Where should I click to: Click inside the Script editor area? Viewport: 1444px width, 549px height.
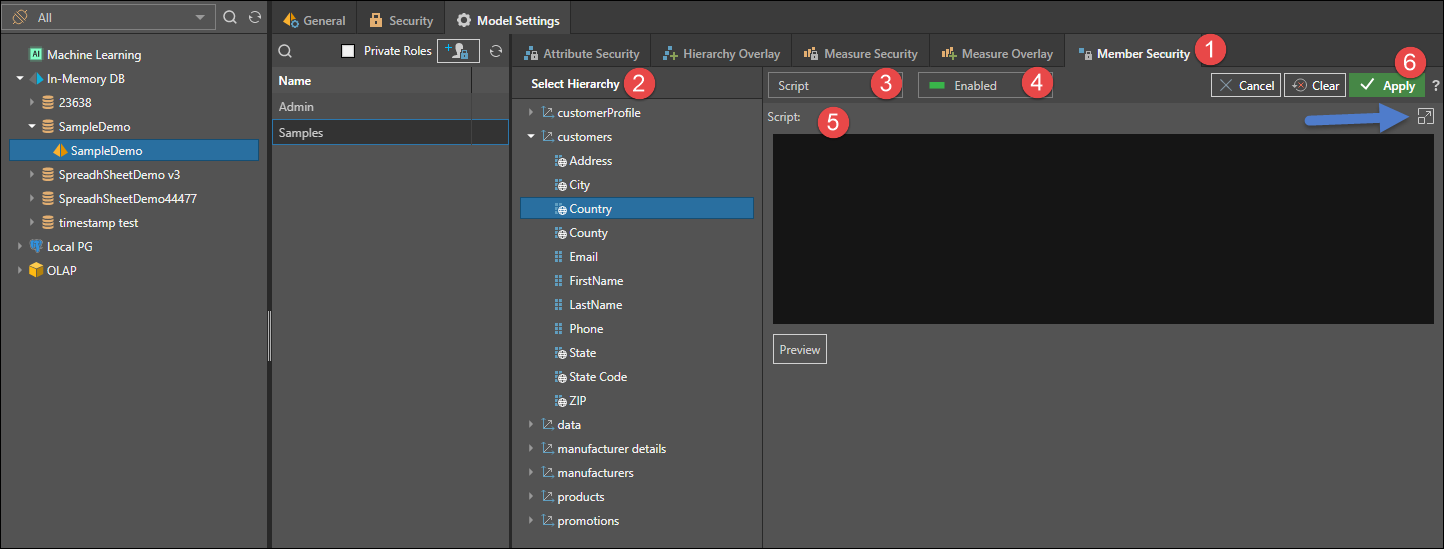coord(1102,229)
